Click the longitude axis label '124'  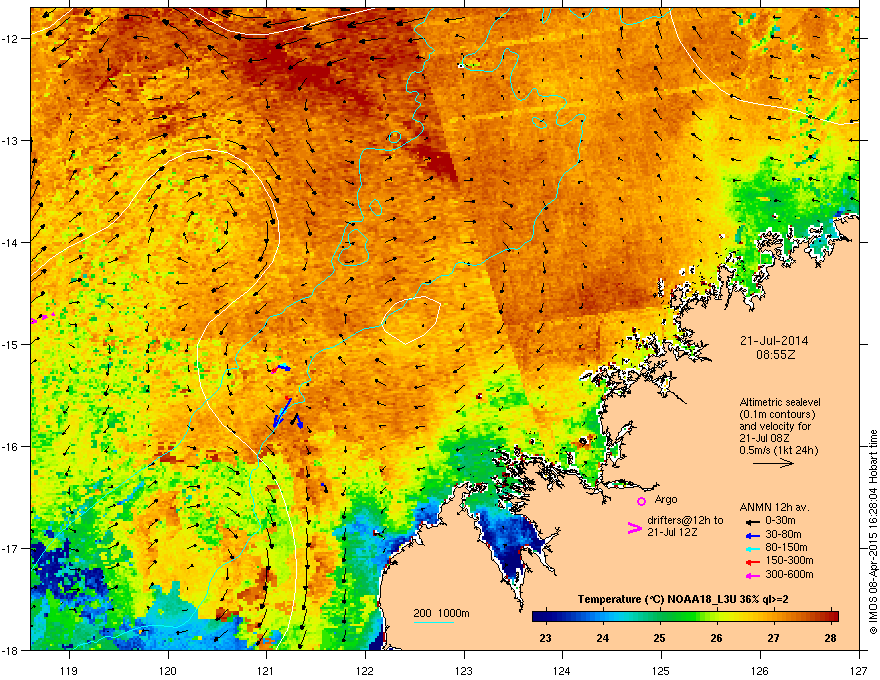562,670
